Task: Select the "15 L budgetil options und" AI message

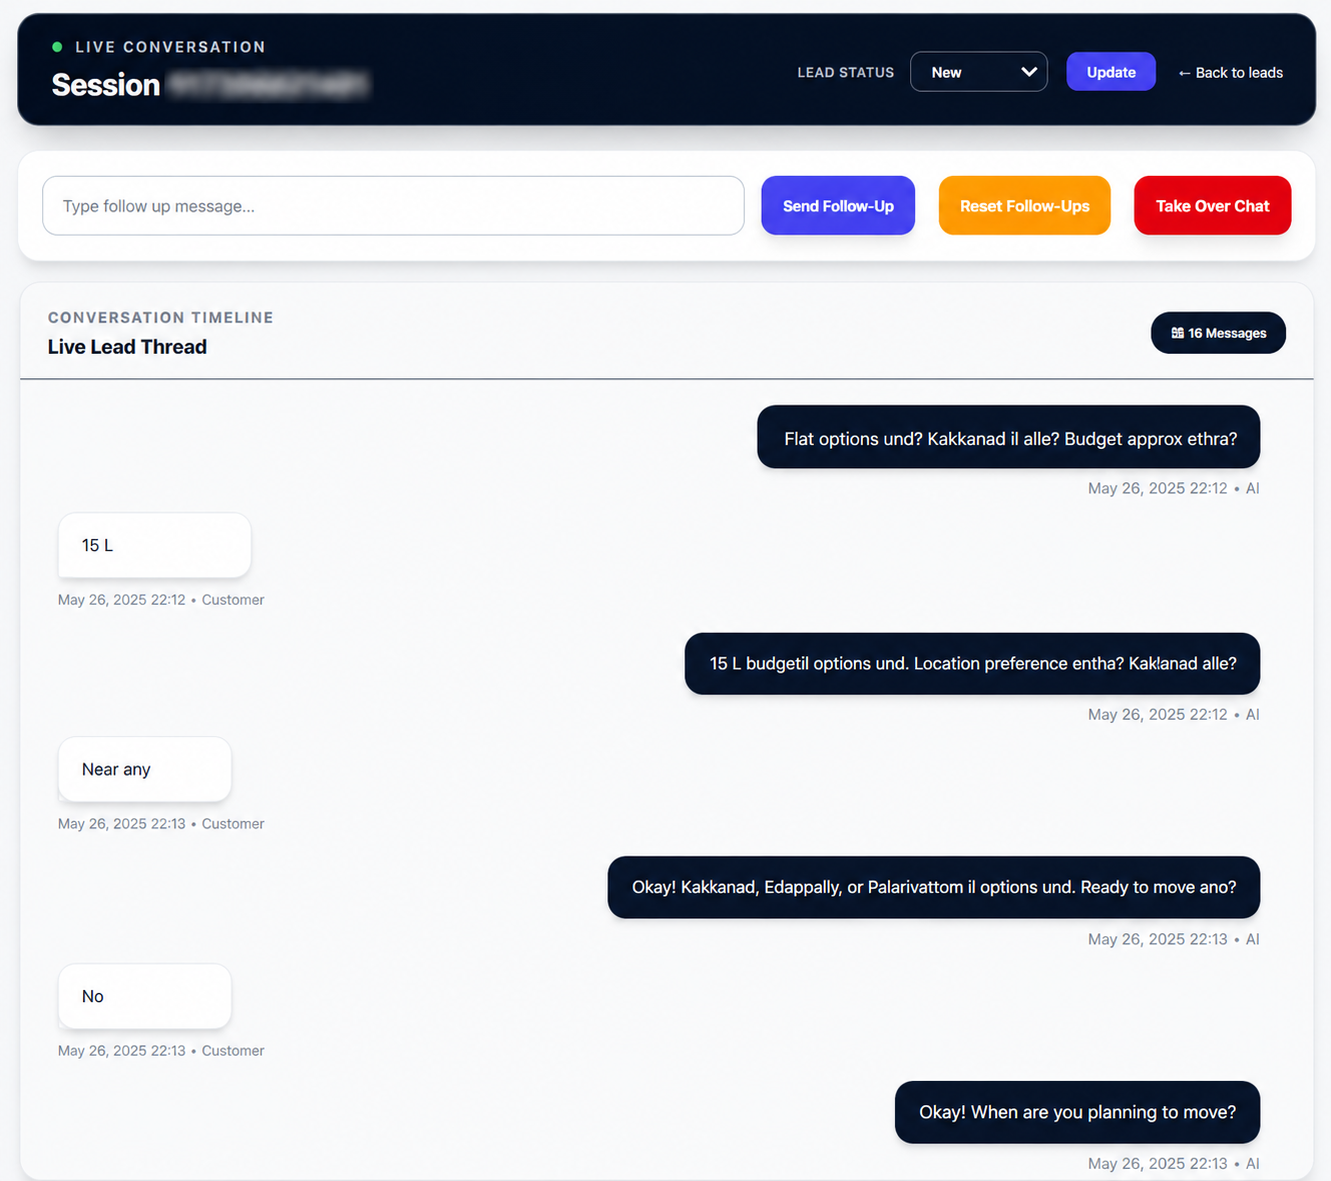Action: tap(972, 663)
